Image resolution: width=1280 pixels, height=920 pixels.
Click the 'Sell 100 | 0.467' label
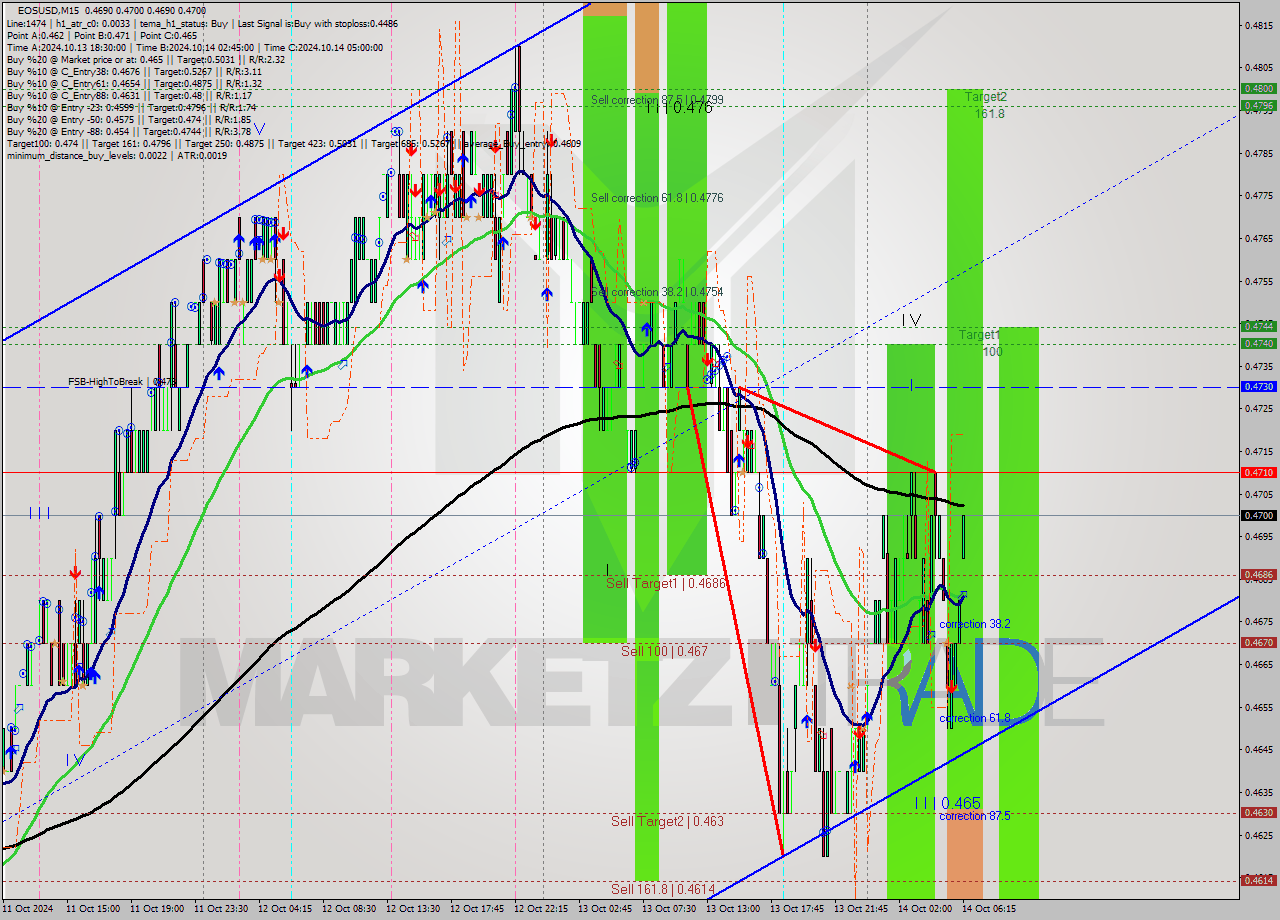click(x=664, y=651)
